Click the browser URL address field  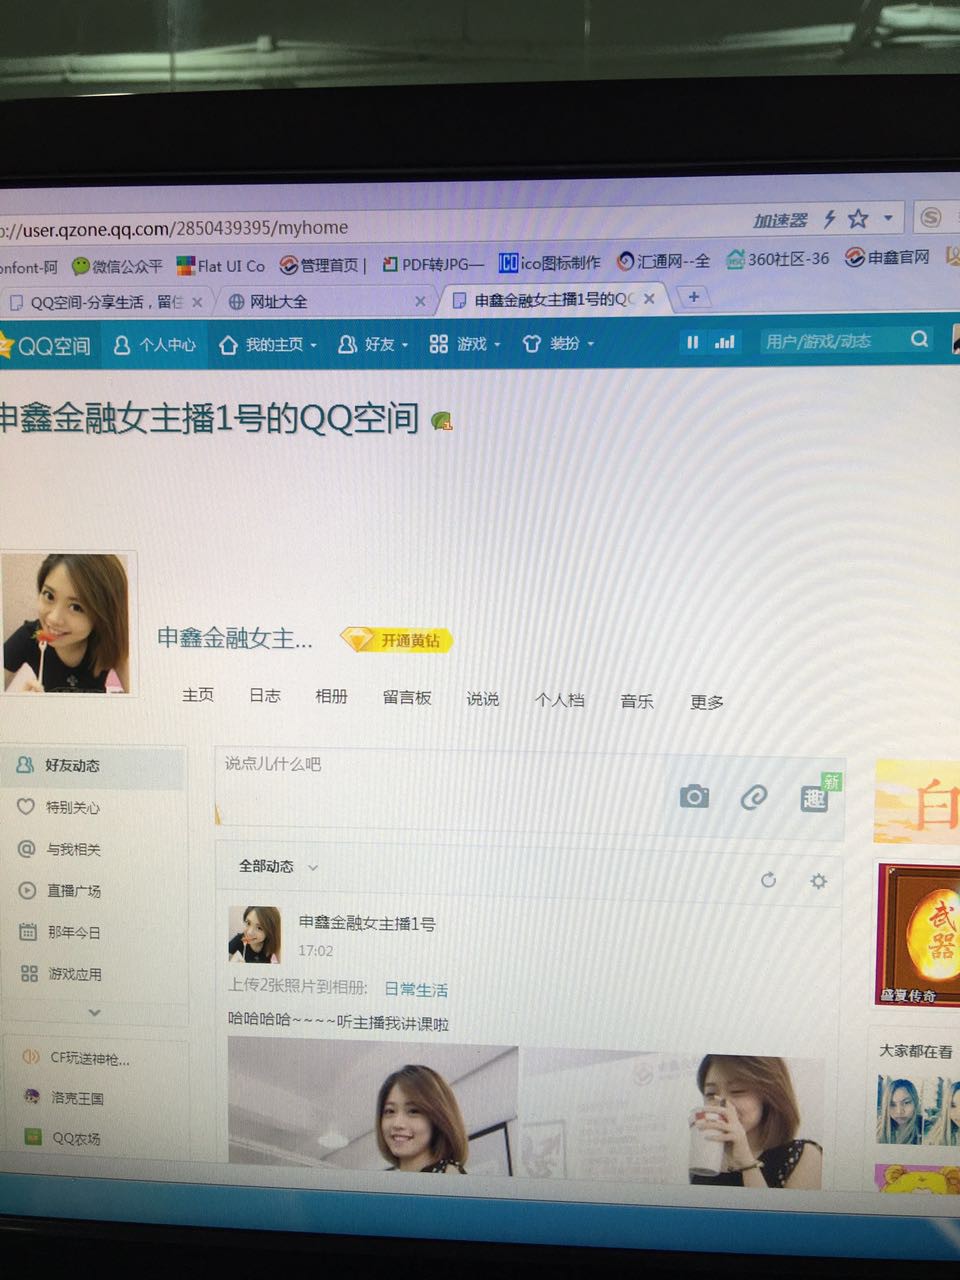(x=370, y=227)
